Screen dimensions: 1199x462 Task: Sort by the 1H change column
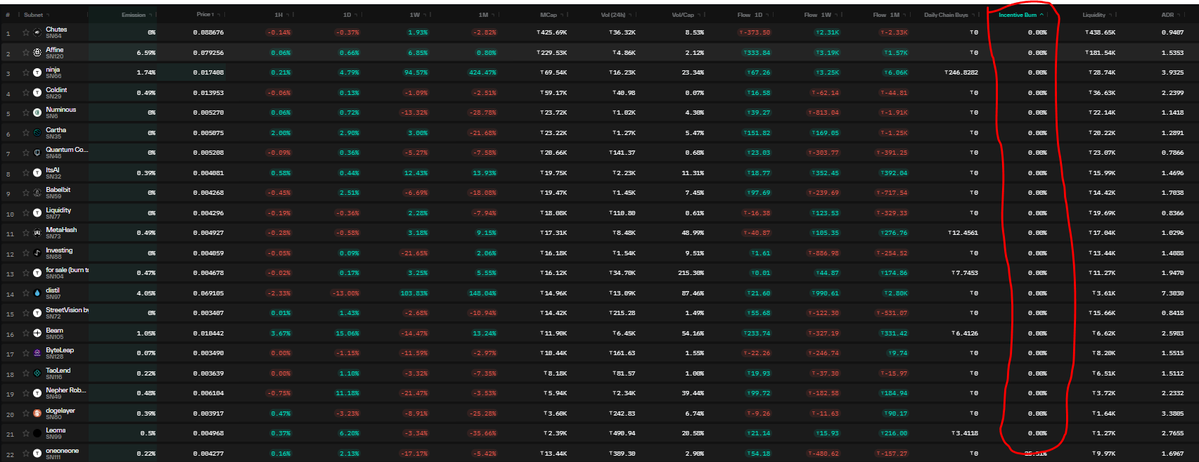pos(278,15)
